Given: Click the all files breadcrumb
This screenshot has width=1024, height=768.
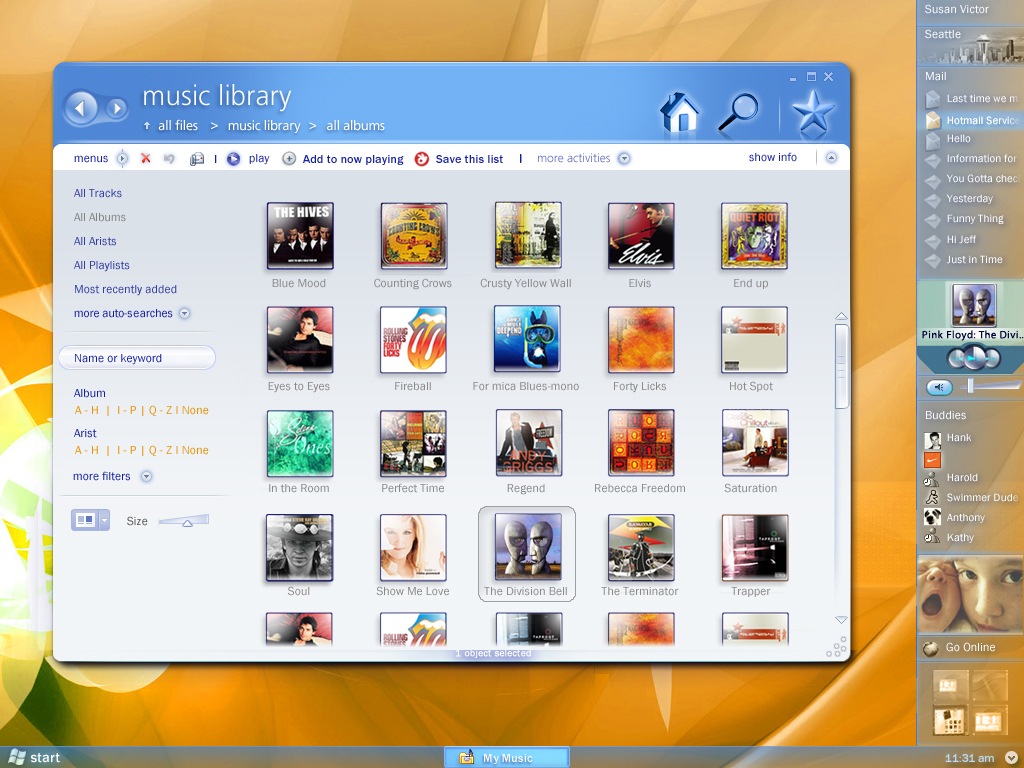Looking at the screenshot, I should (x=178, y=125).
